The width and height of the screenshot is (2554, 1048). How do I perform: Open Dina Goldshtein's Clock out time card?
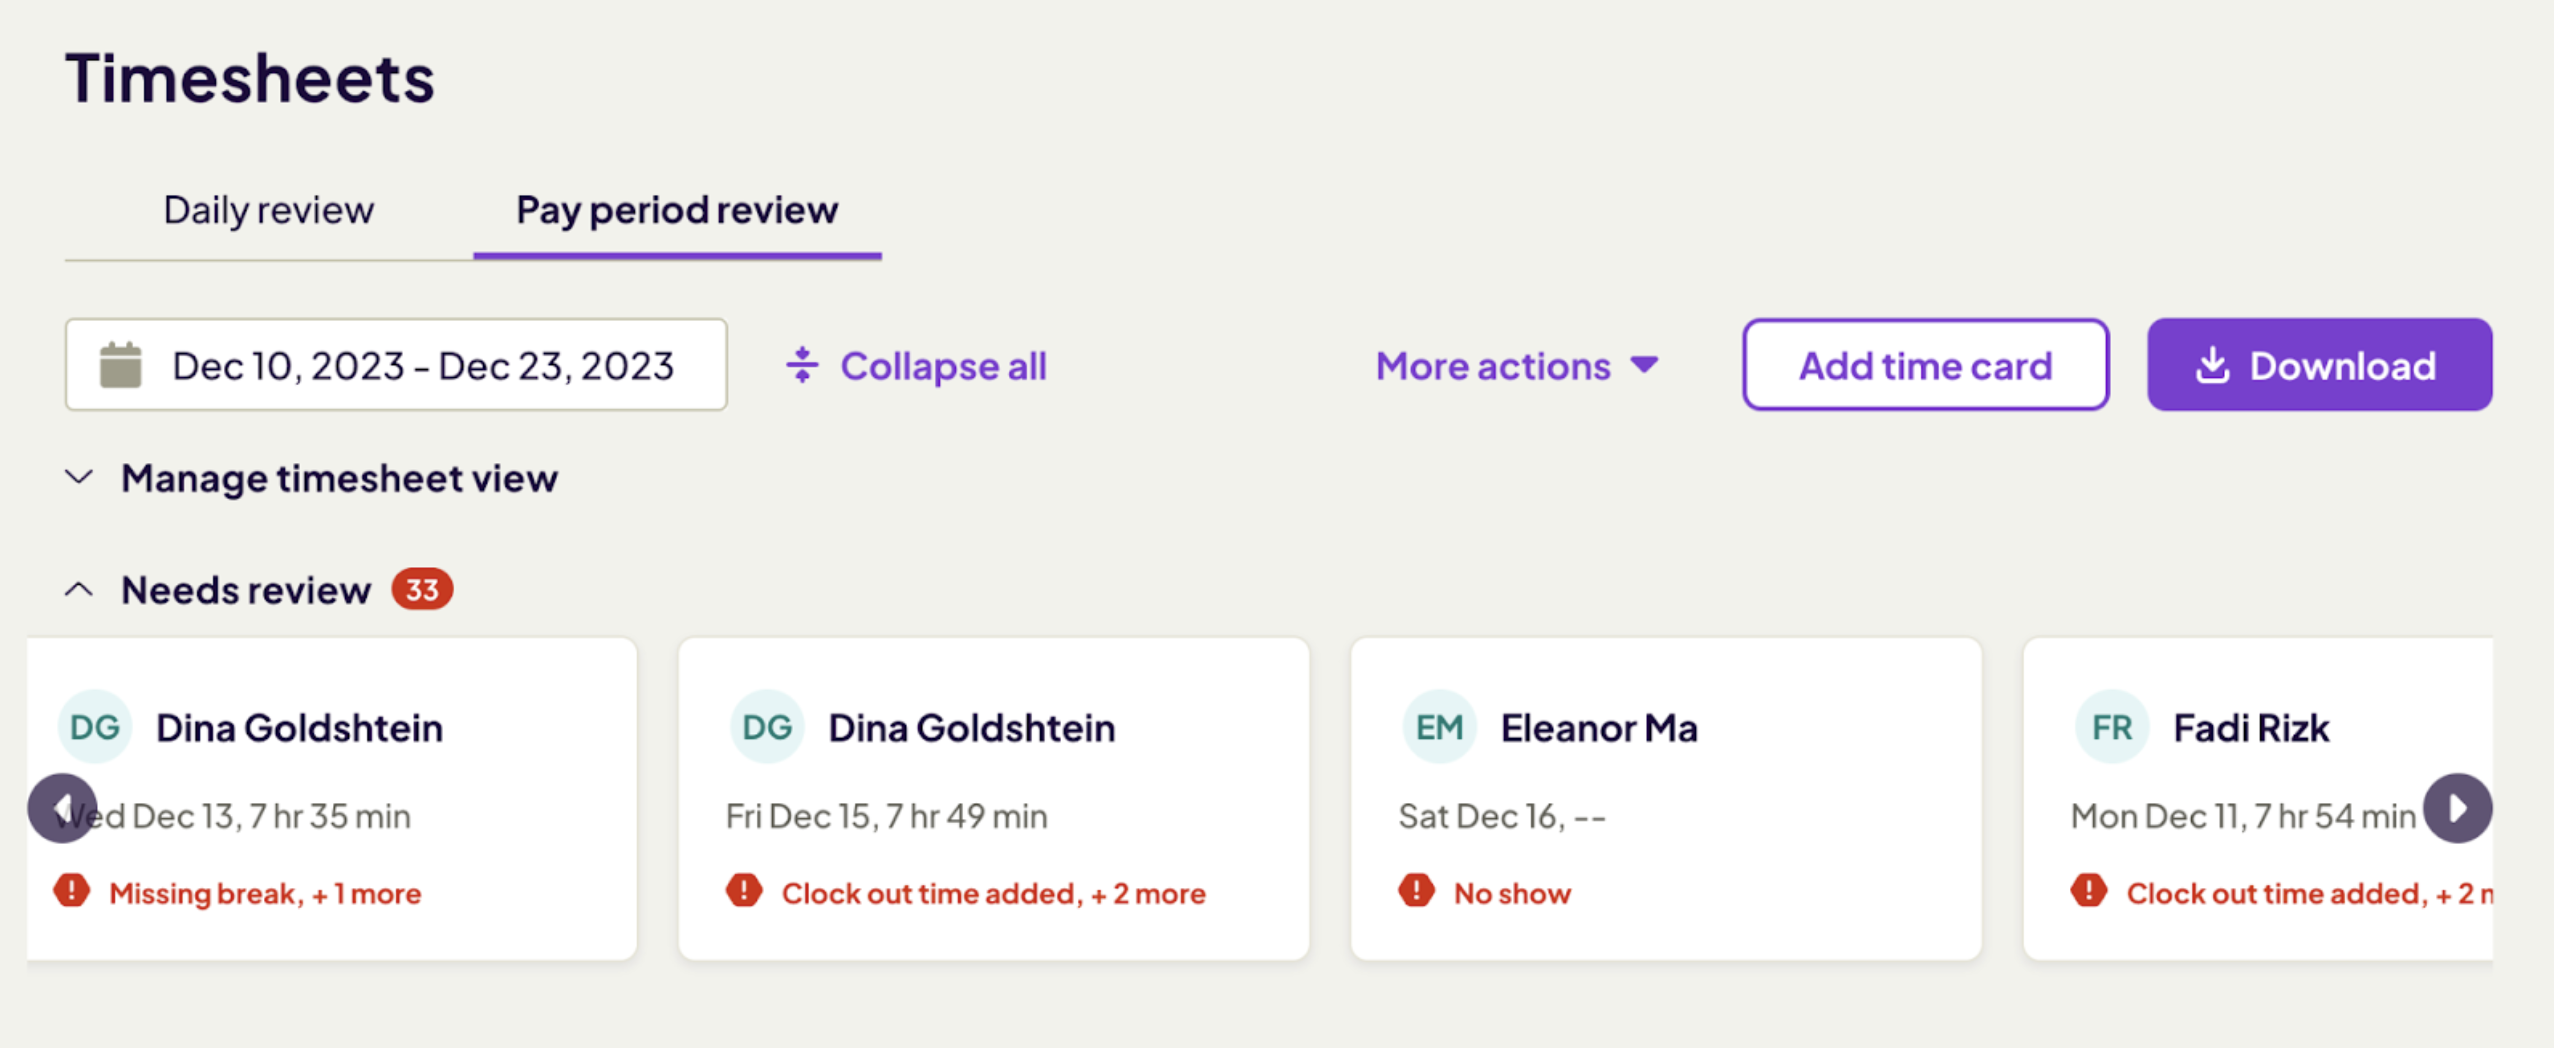click(994, 800)
